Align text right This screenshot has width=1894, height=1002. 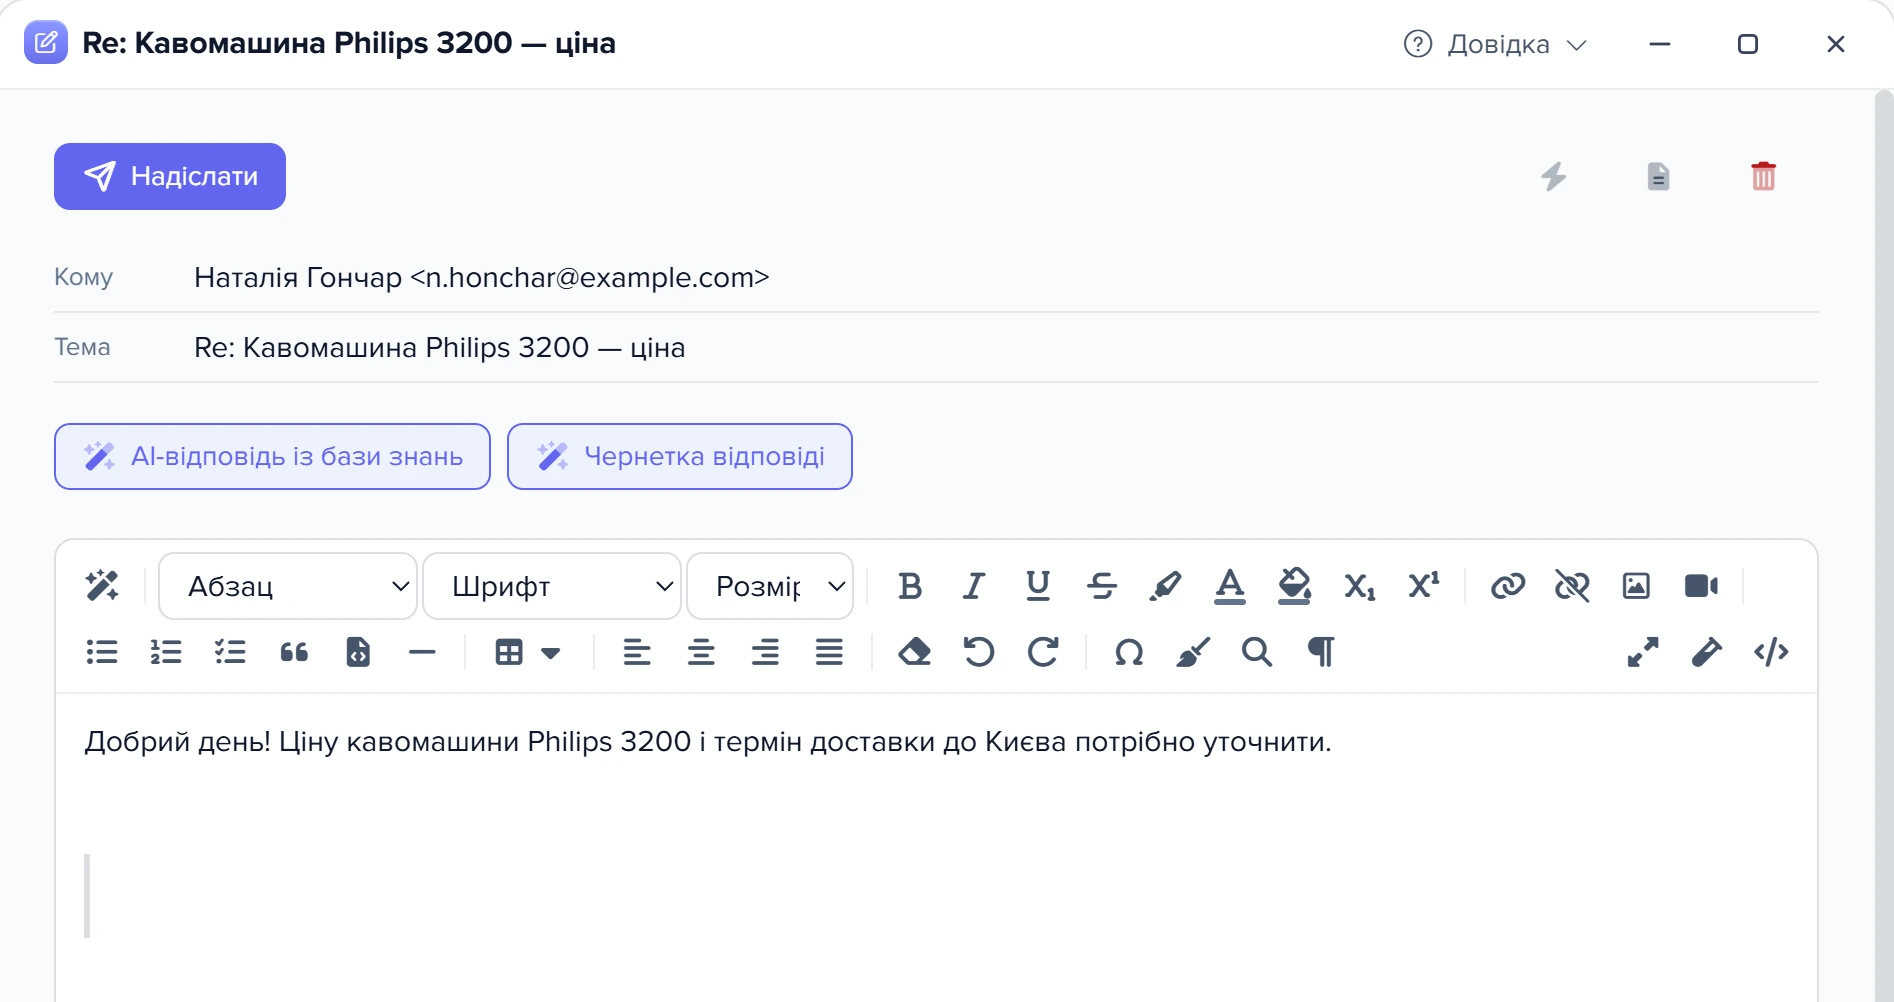point(765,652)
